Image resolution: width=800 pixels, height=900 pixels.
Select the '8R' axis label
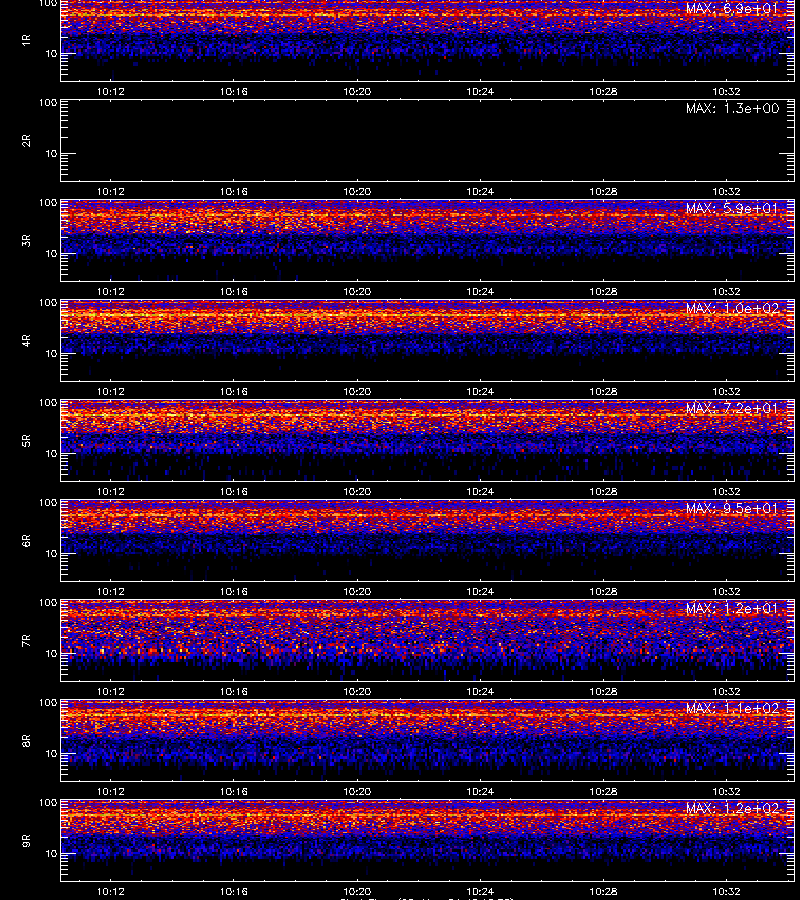pos(26,740)
